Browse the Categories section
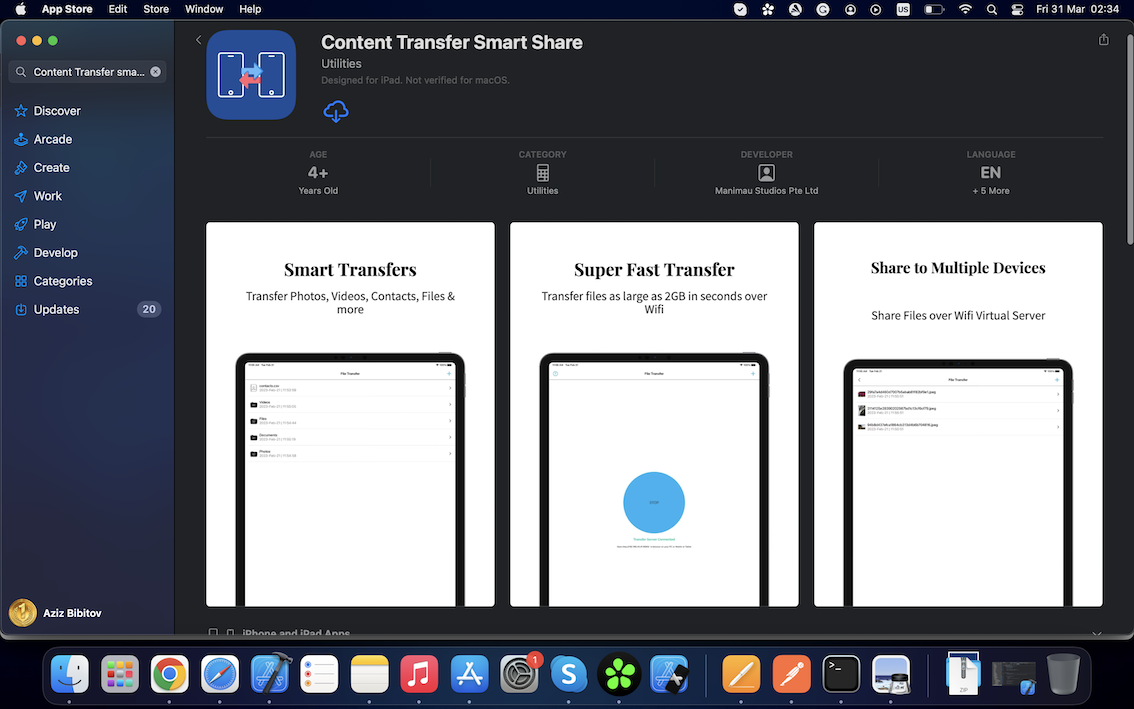1134x709 pixels. click(x=62, y=281)
